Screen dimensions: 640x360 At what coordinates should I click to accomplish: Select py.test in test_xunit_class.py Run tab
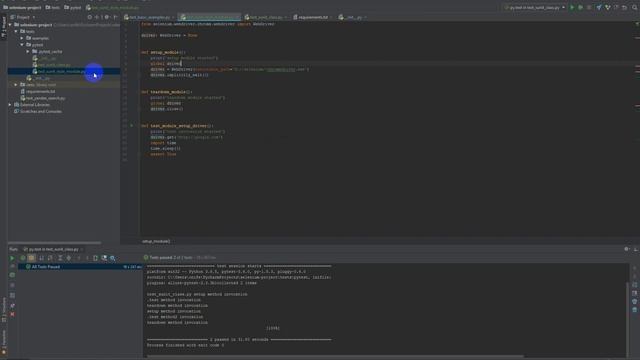coord(53,249)
